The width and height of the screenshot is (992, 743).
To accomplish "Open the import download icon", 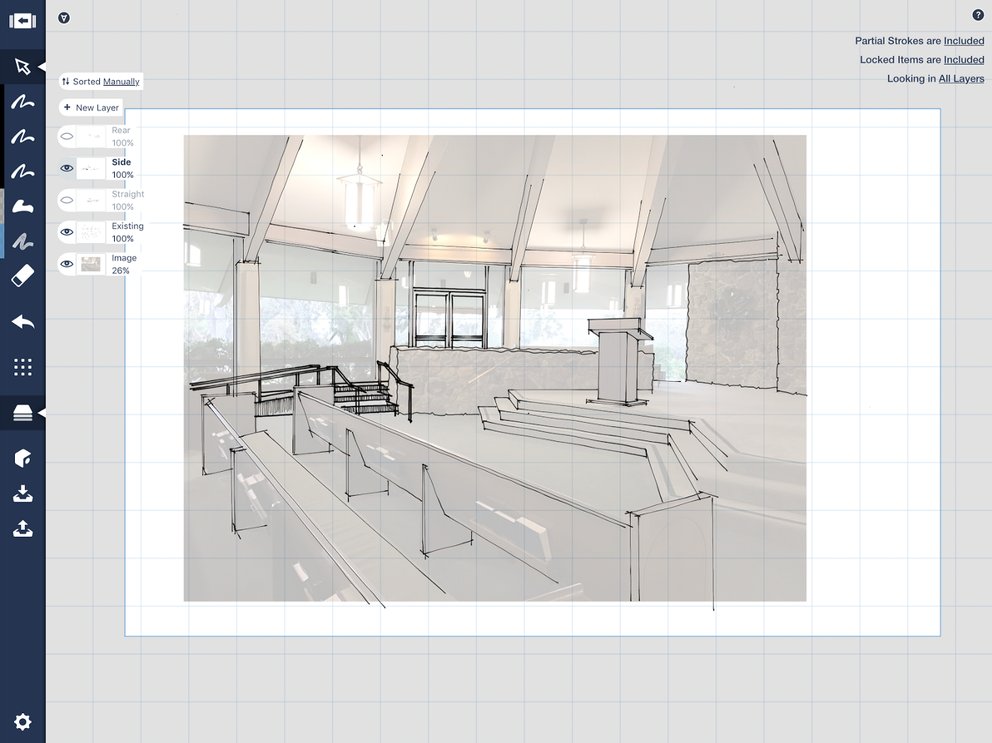I will (x=22, y=492).
